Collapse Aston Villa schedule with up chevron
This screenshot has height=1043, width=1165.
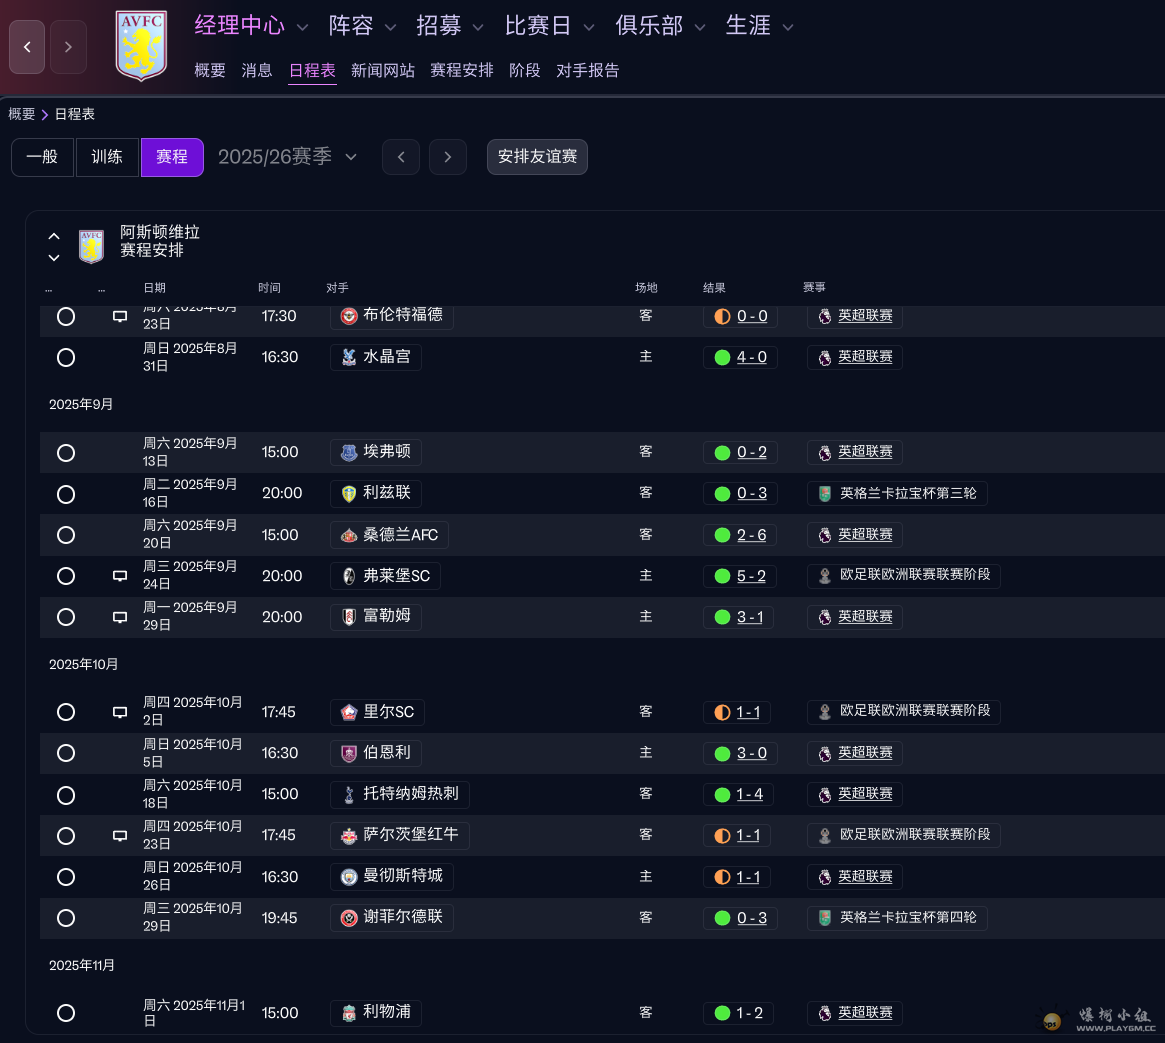tap(53, 236)
